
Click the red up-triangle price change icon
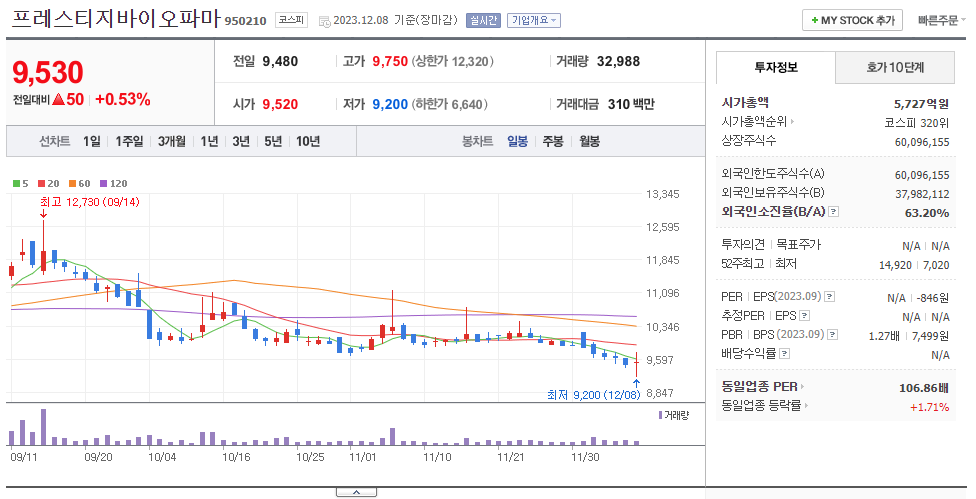tap(59, 99)
